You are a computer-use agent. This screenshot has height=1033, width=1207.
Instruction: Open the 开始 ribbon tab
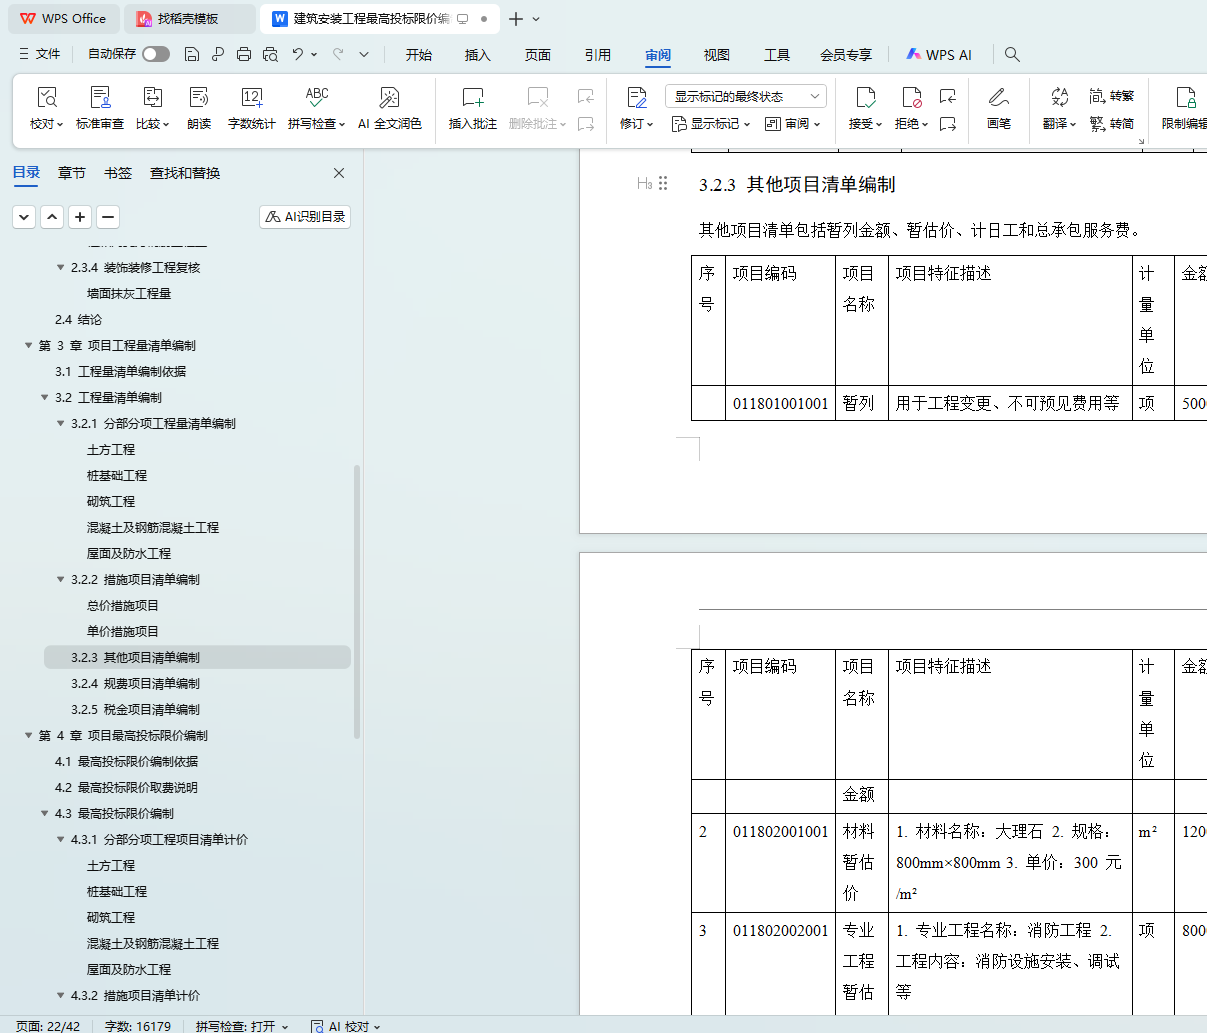click(419, 55)
